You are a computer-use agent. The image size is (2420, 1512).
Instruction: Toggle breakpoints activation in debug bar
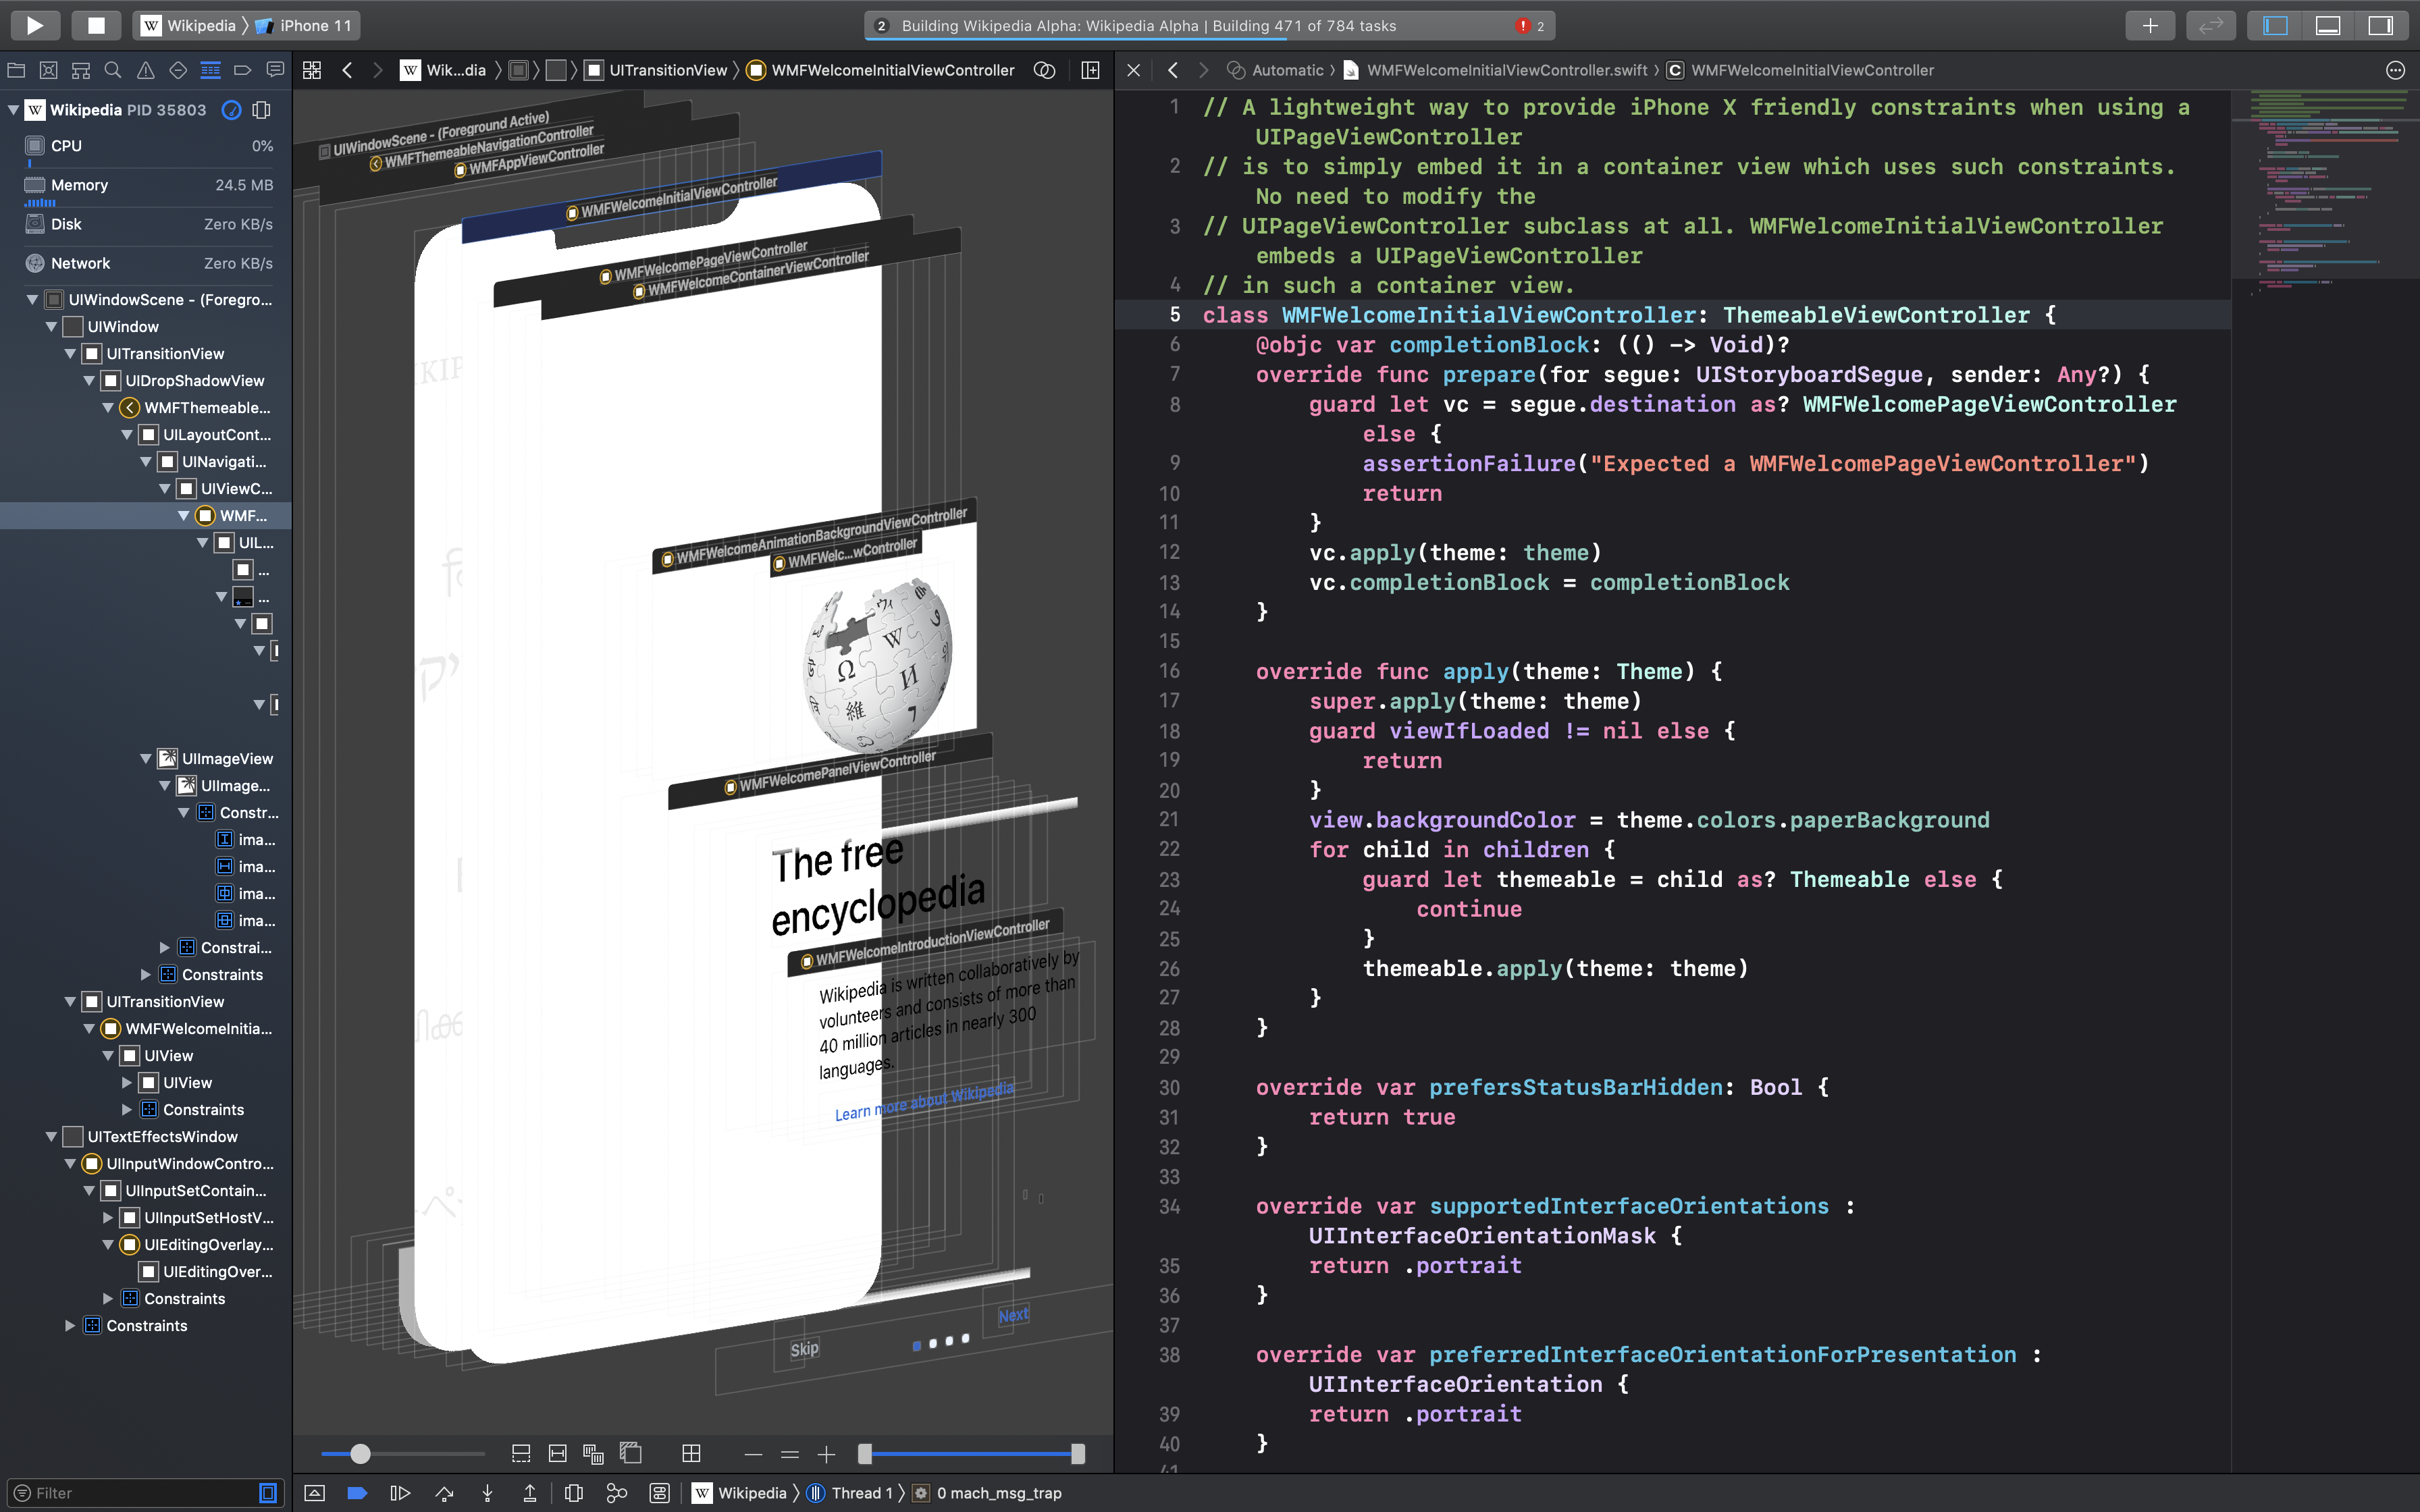357,1493
